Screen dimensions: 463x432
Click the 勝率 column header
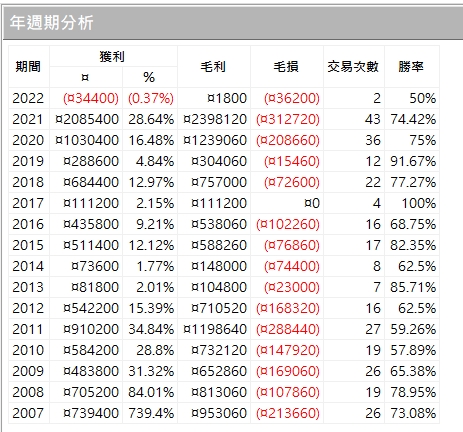(x=412, y=67)
